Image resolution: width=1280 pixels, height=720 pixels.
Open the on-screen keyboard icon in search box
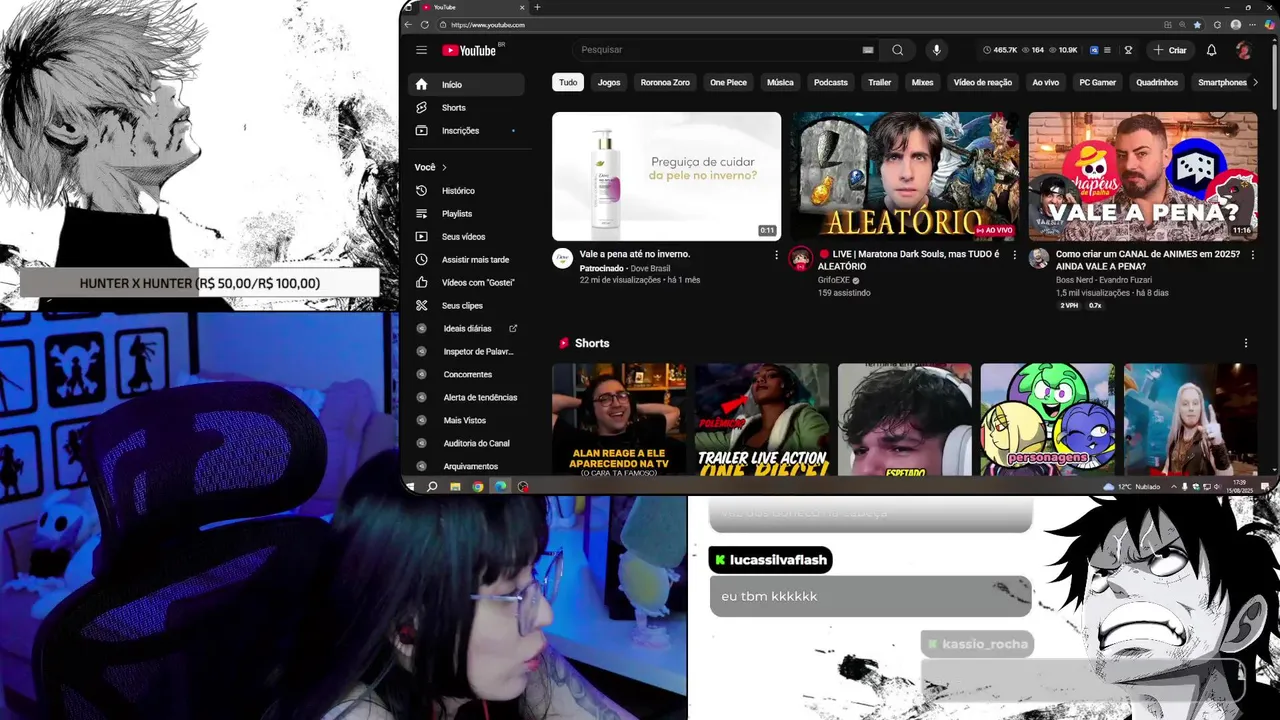(x=868, y=50)
